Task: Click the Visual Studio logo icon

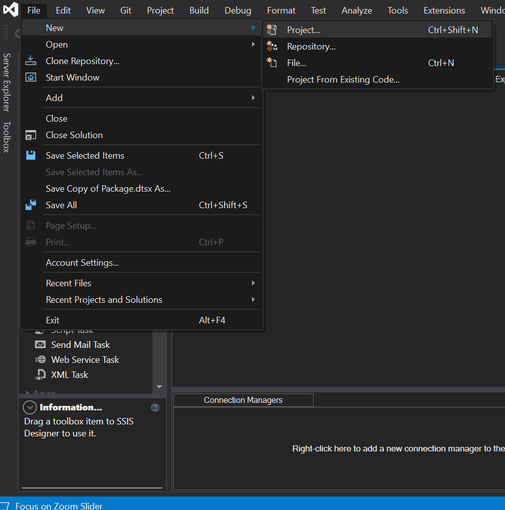Action: 10,10
